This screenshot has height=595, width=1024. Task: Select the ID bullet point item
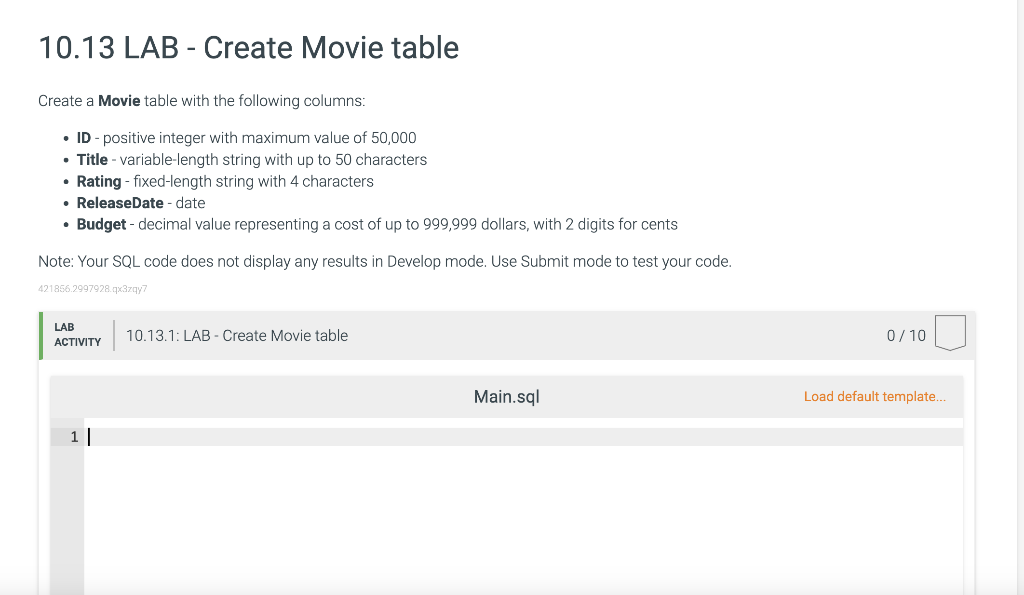click(x=246, y=137)
